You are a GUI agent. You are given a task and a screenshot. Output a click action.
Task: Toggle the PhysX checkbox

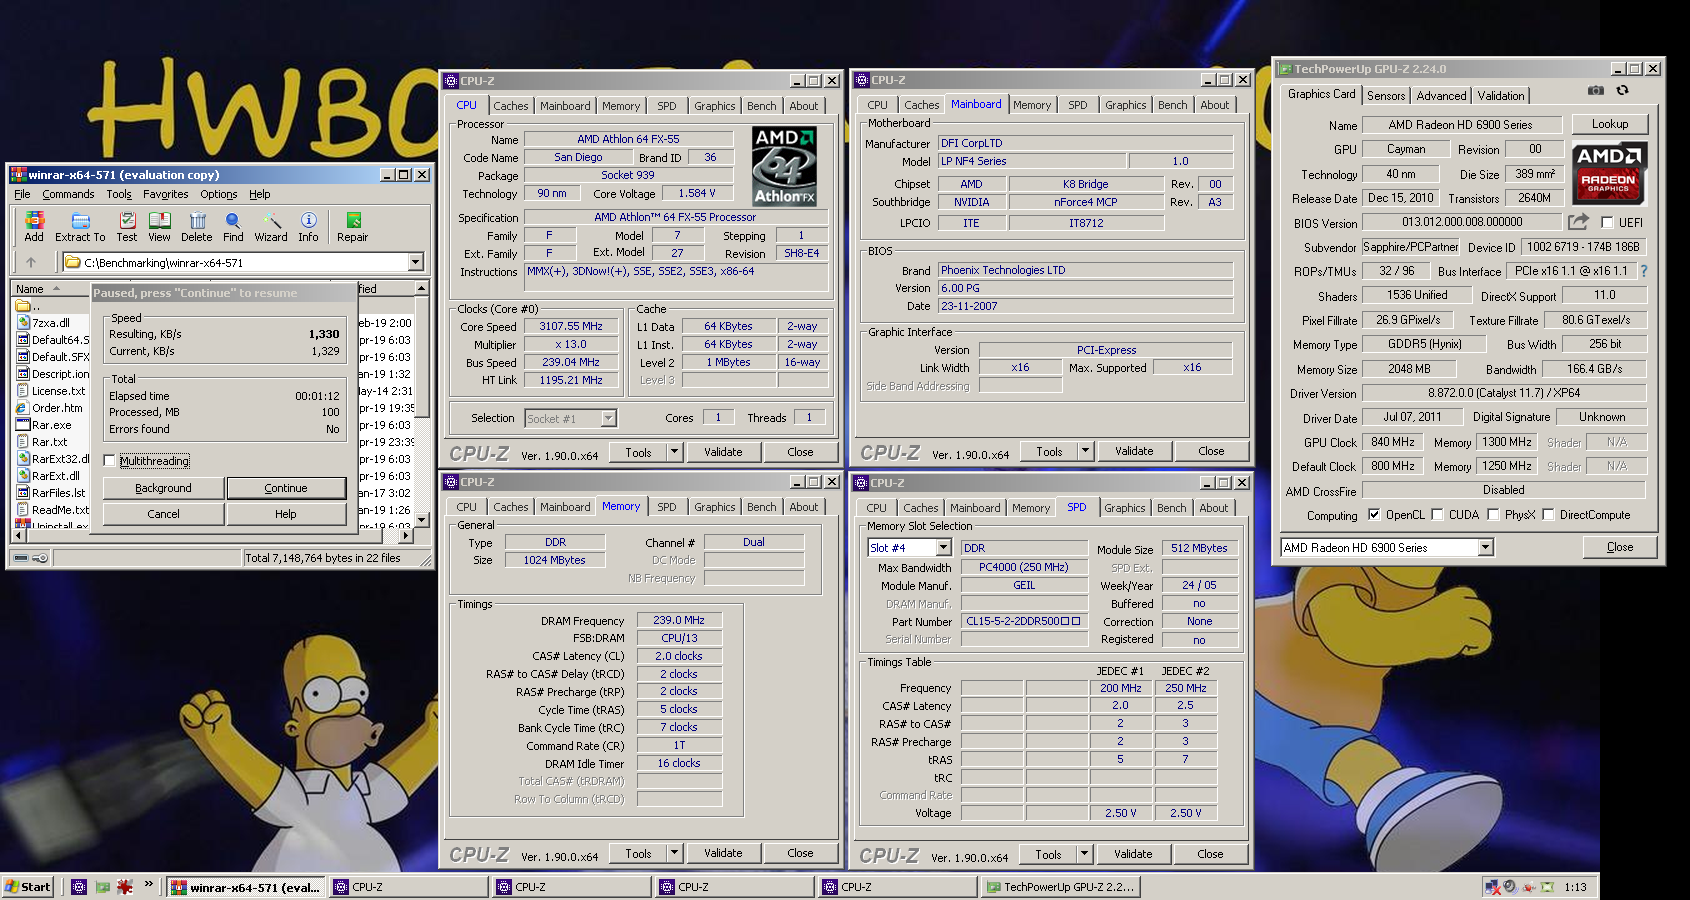[x=1493, y=515]
